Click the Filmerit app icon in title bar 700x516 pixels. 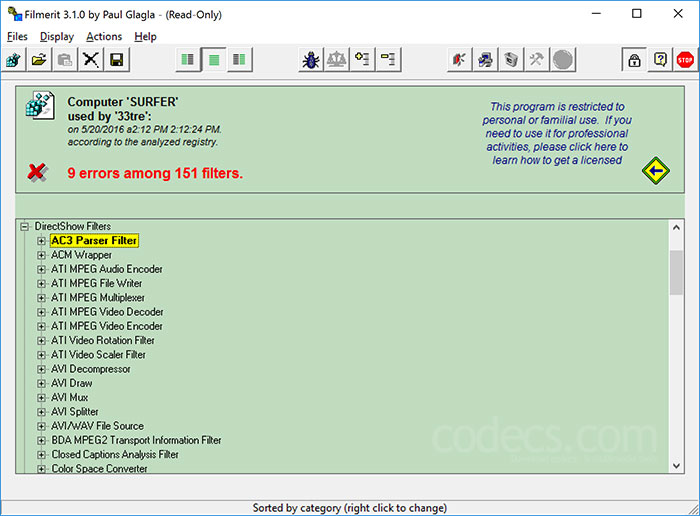[x=14, y=14]
